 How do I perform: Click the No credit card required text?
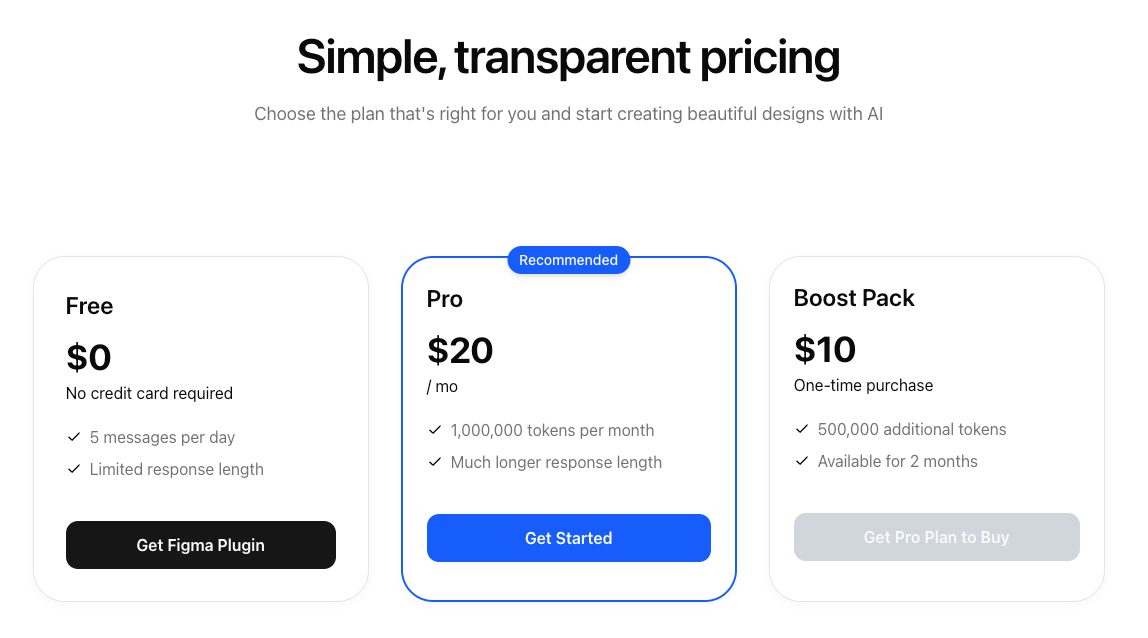[149, 393]
